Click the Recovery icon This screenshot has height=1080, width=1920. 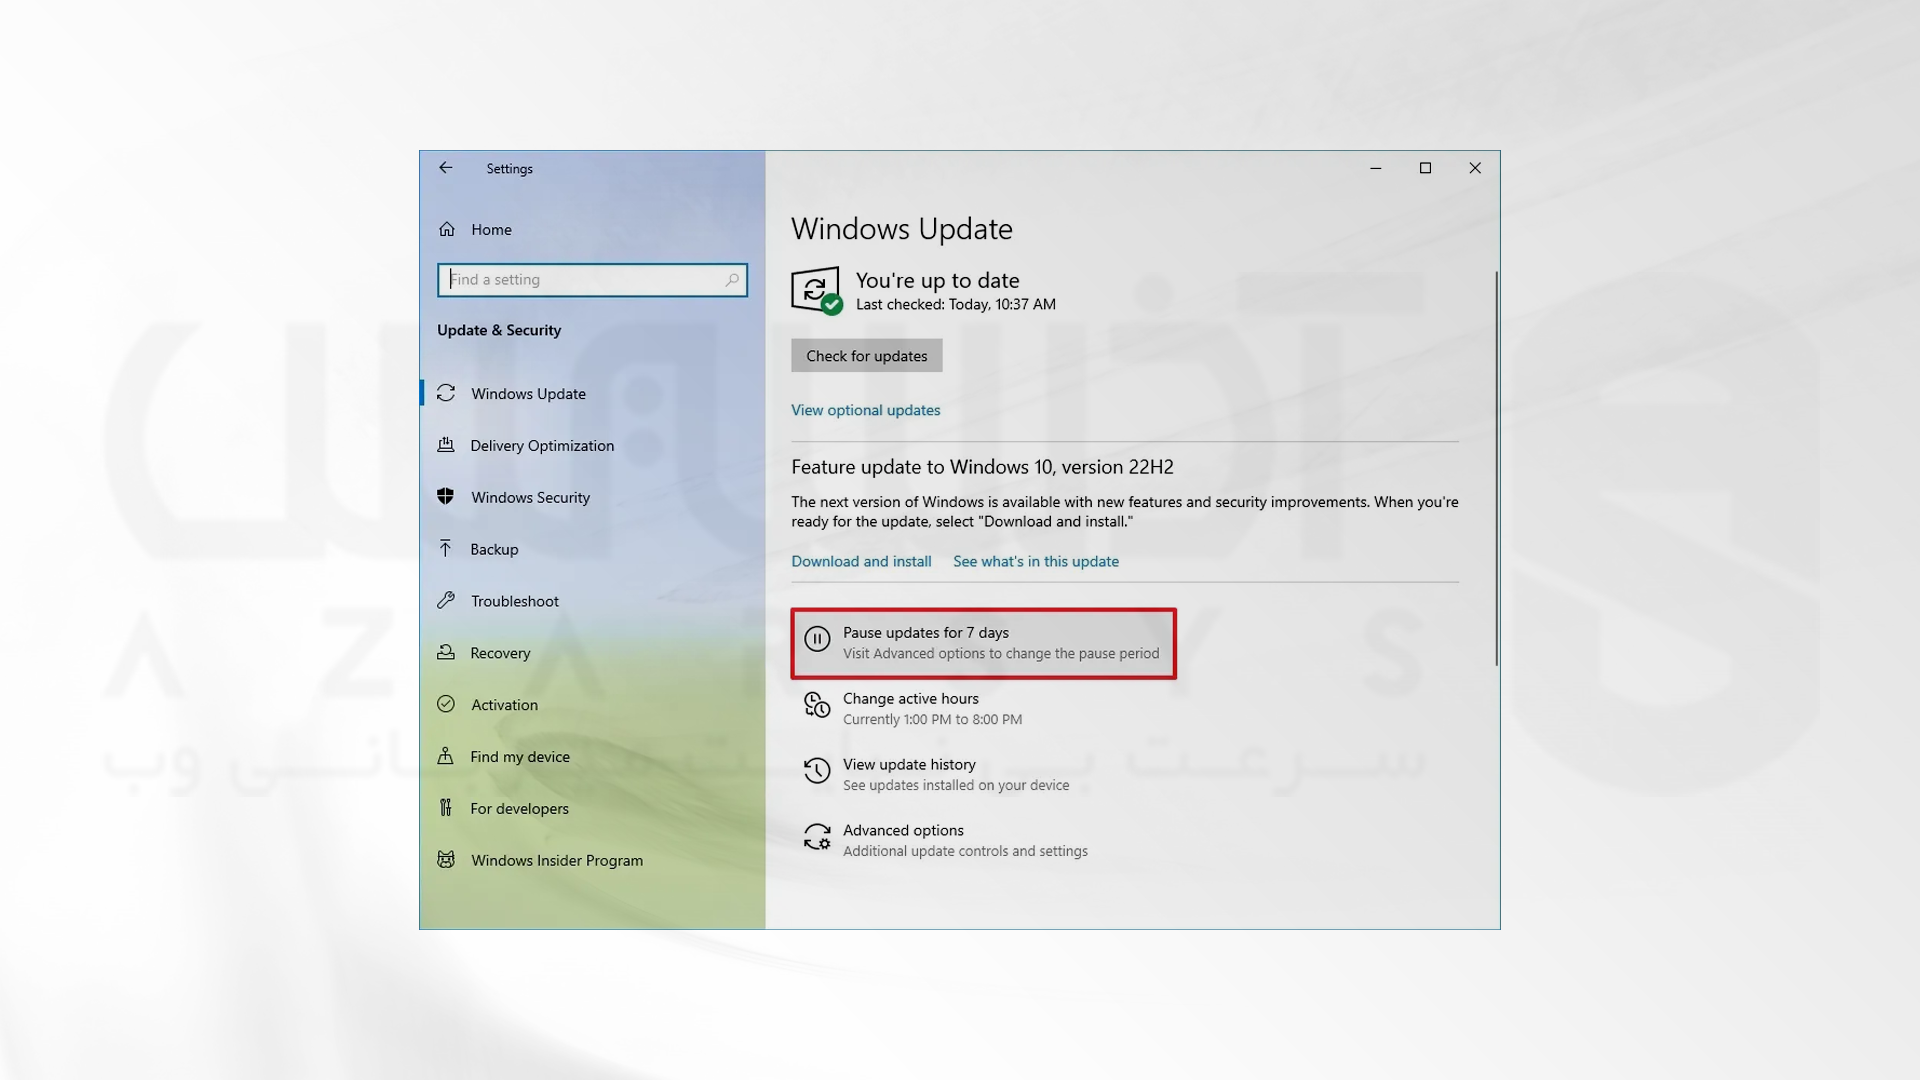coord(446,652)
